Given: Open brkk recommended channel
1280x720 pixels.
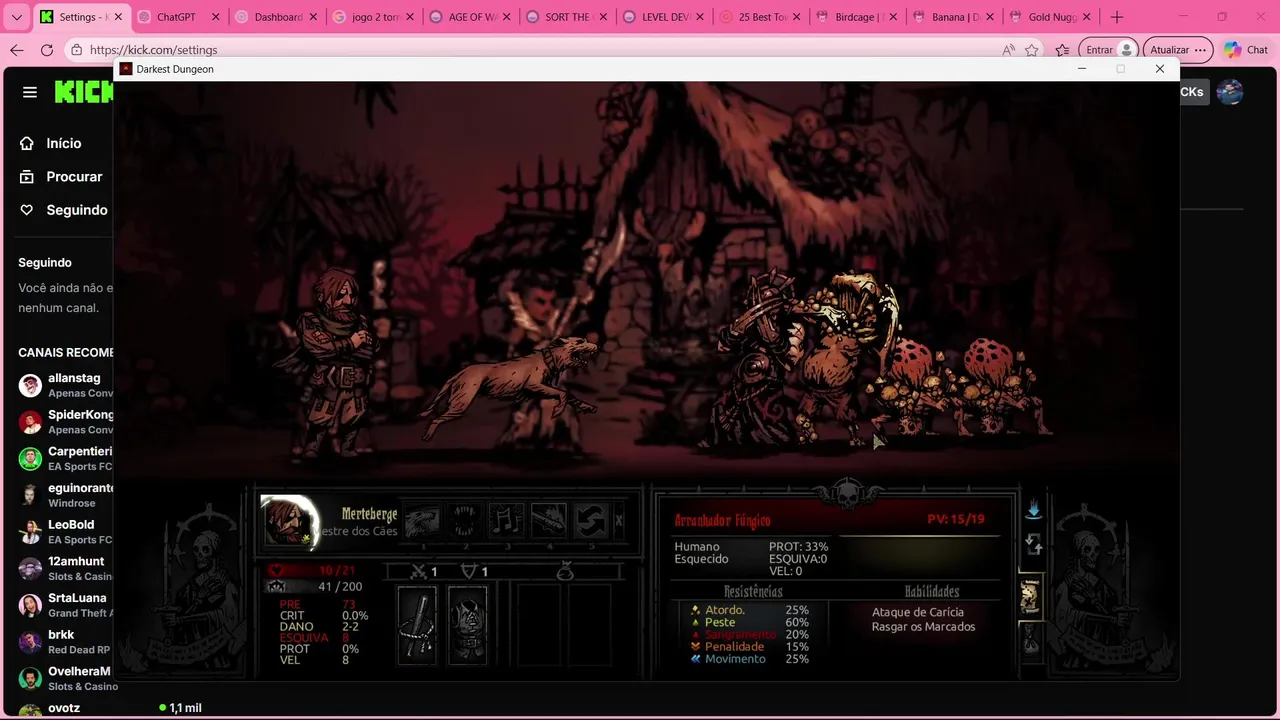Looking at the screenshot, I should pos(64,642).
